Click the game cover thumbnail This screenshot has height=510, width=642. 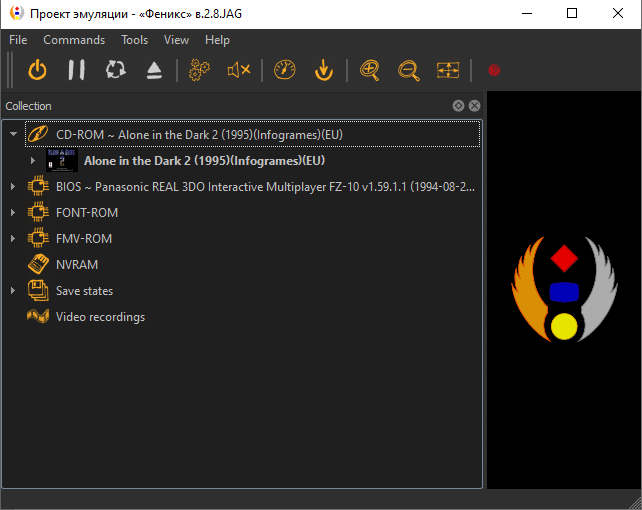61,160
